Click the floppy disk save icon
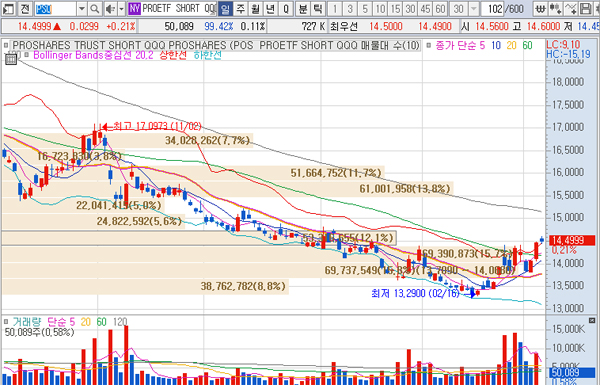The image size is (600, 385). click(585, 8)
